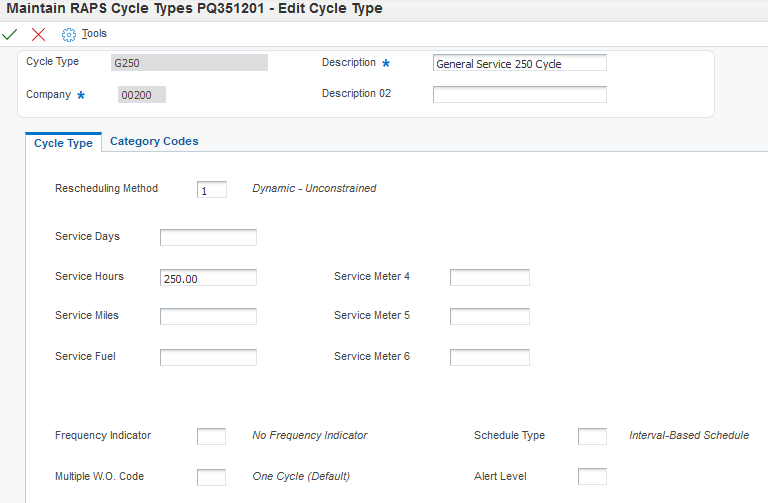Click the Tools gear icon
This screenshot has width=768, height=503.
[x=69, y=34]
